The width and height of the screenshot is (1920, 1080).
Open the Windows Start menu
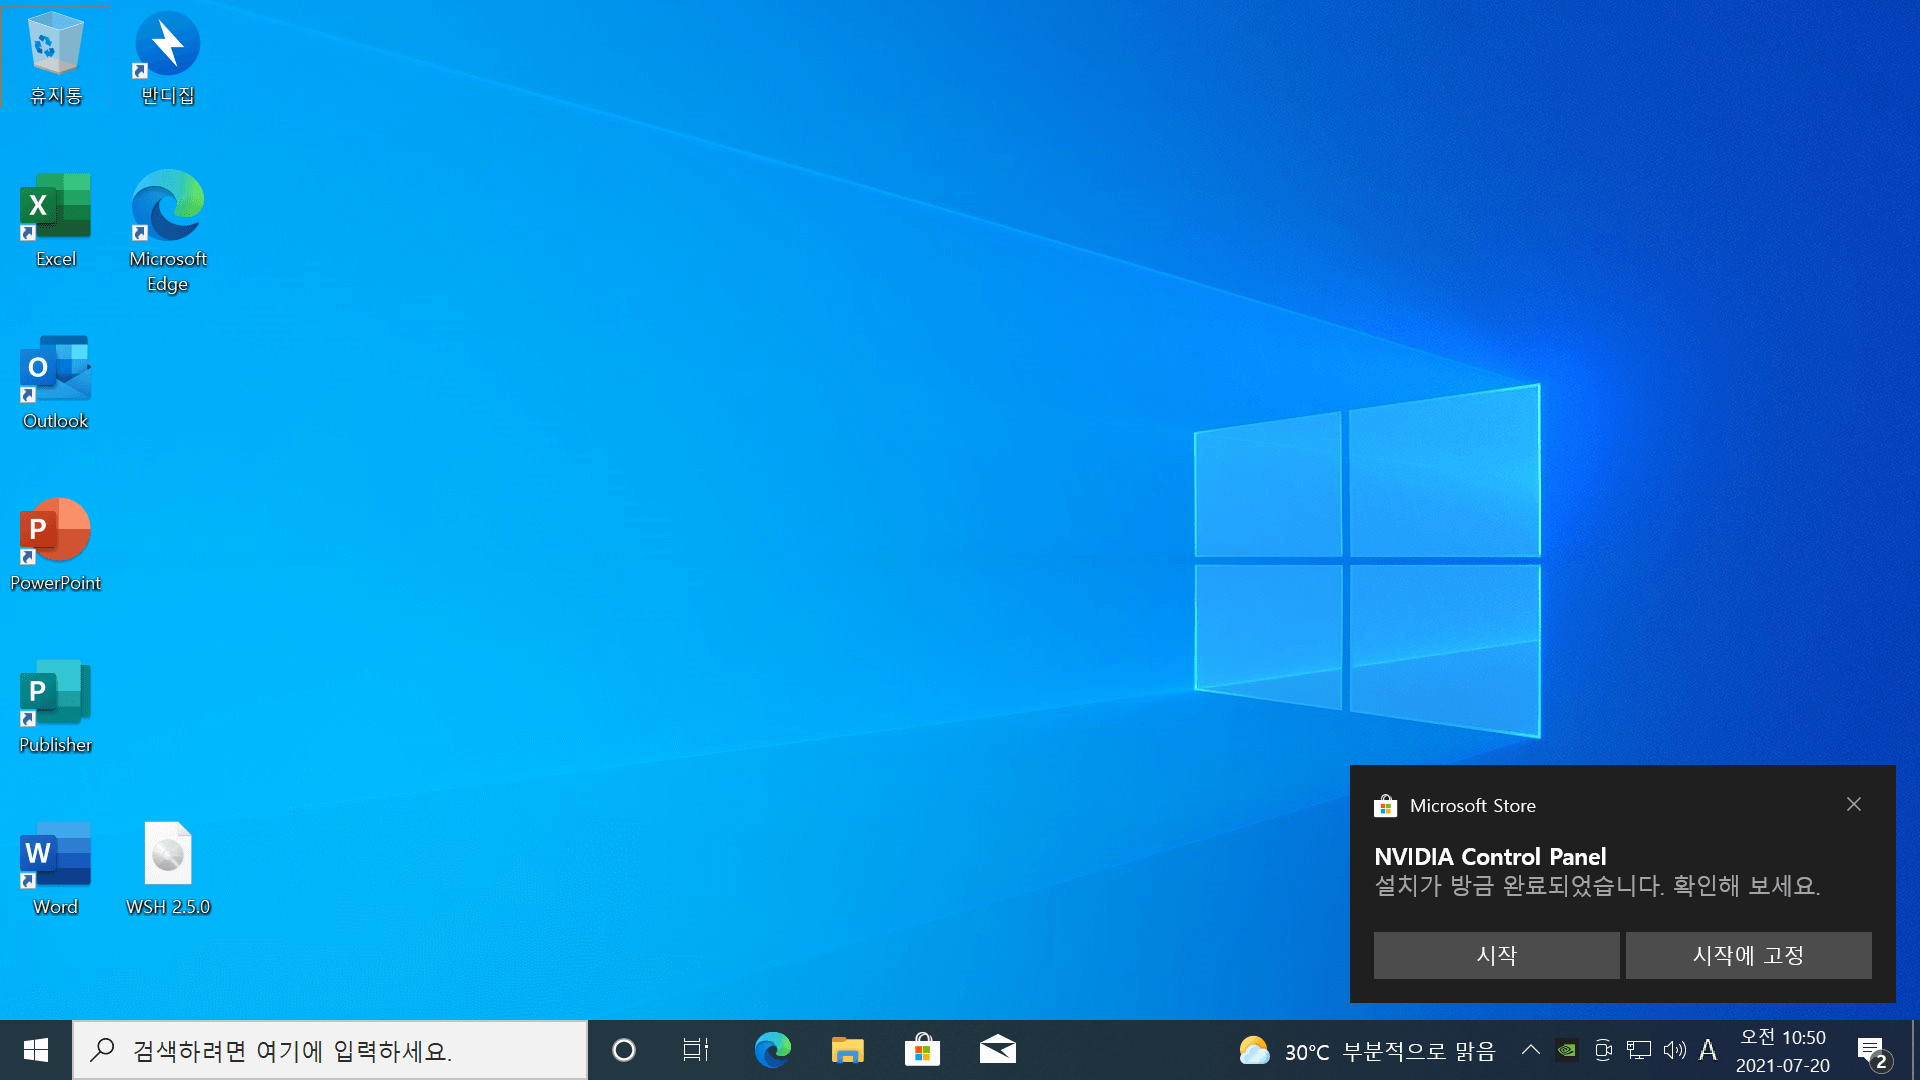(x=36, y=1050)
